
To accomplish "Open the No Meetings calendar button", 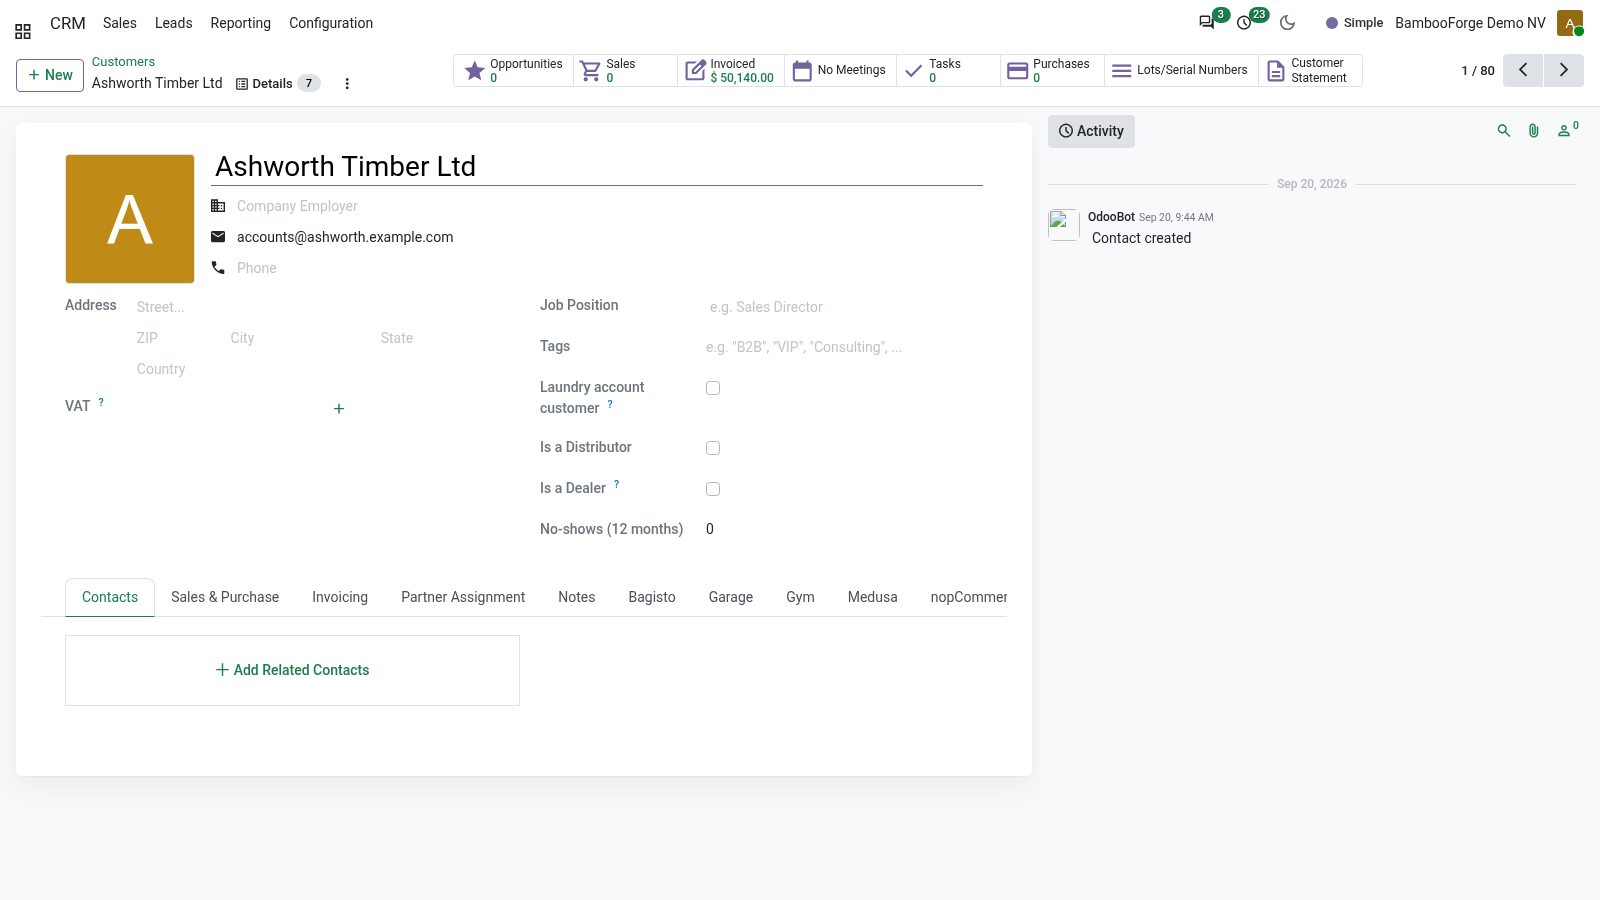I will 840,70.
